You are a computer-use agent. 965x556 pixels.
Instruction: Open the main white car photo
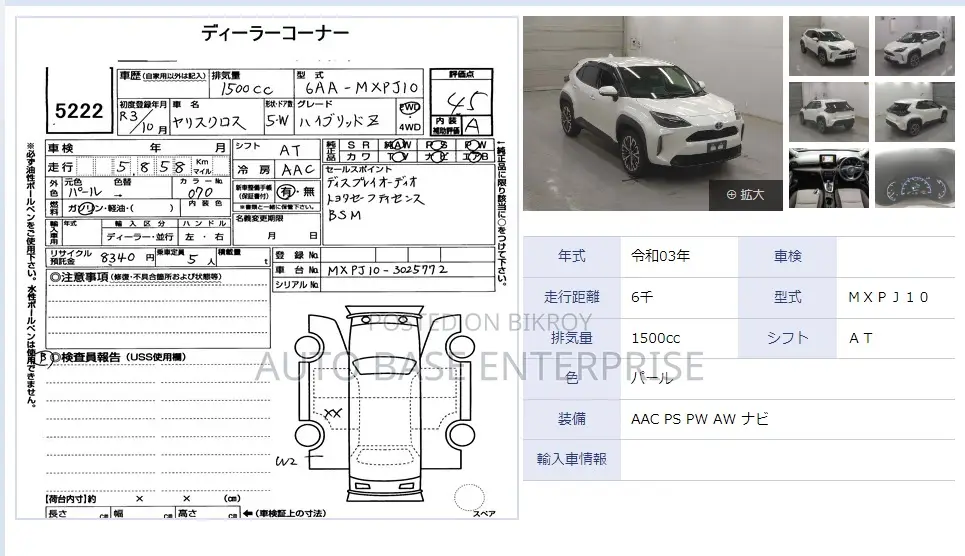pyautogui.click(x=653, y=113)
